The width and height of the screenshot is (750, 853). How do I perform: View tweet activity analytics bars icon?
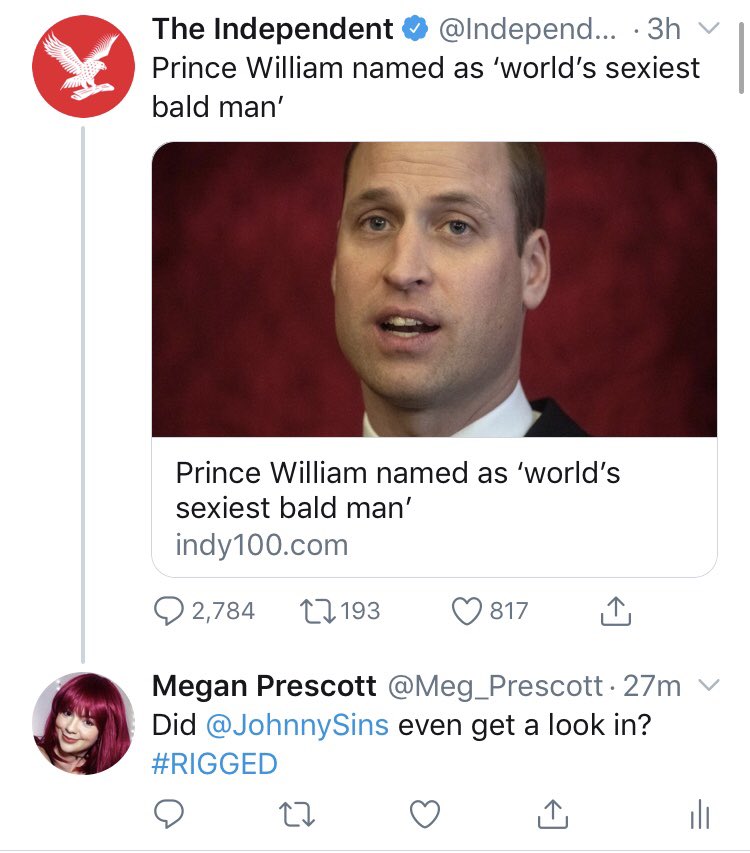click(700, 814)
